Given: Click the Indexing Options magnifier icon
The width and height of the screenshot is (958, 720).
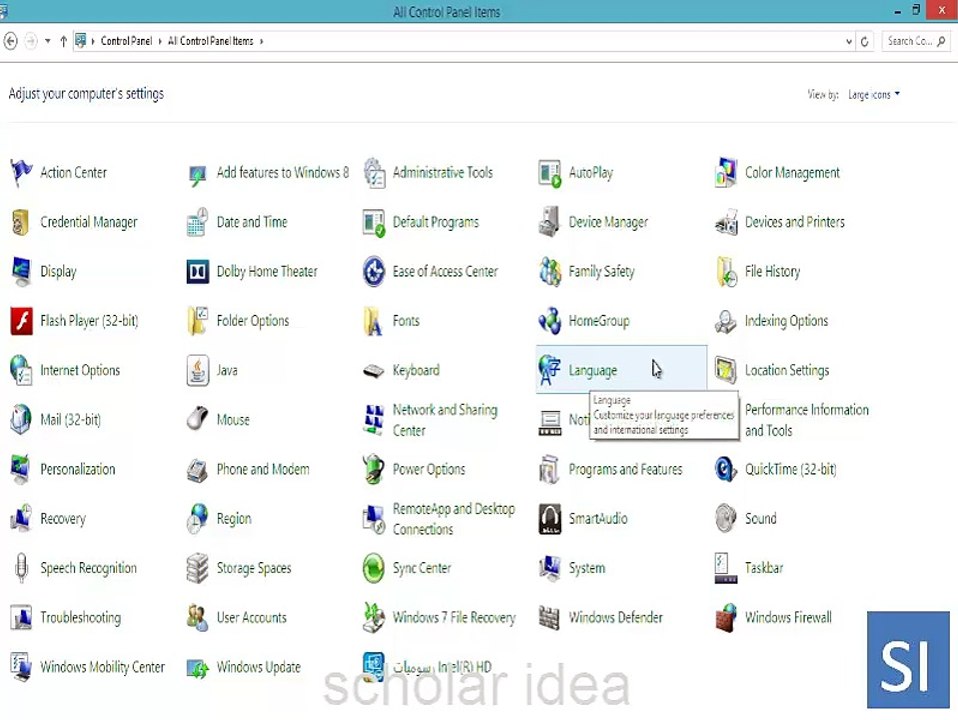Looking at the screenshot, I should click(726, 321).
